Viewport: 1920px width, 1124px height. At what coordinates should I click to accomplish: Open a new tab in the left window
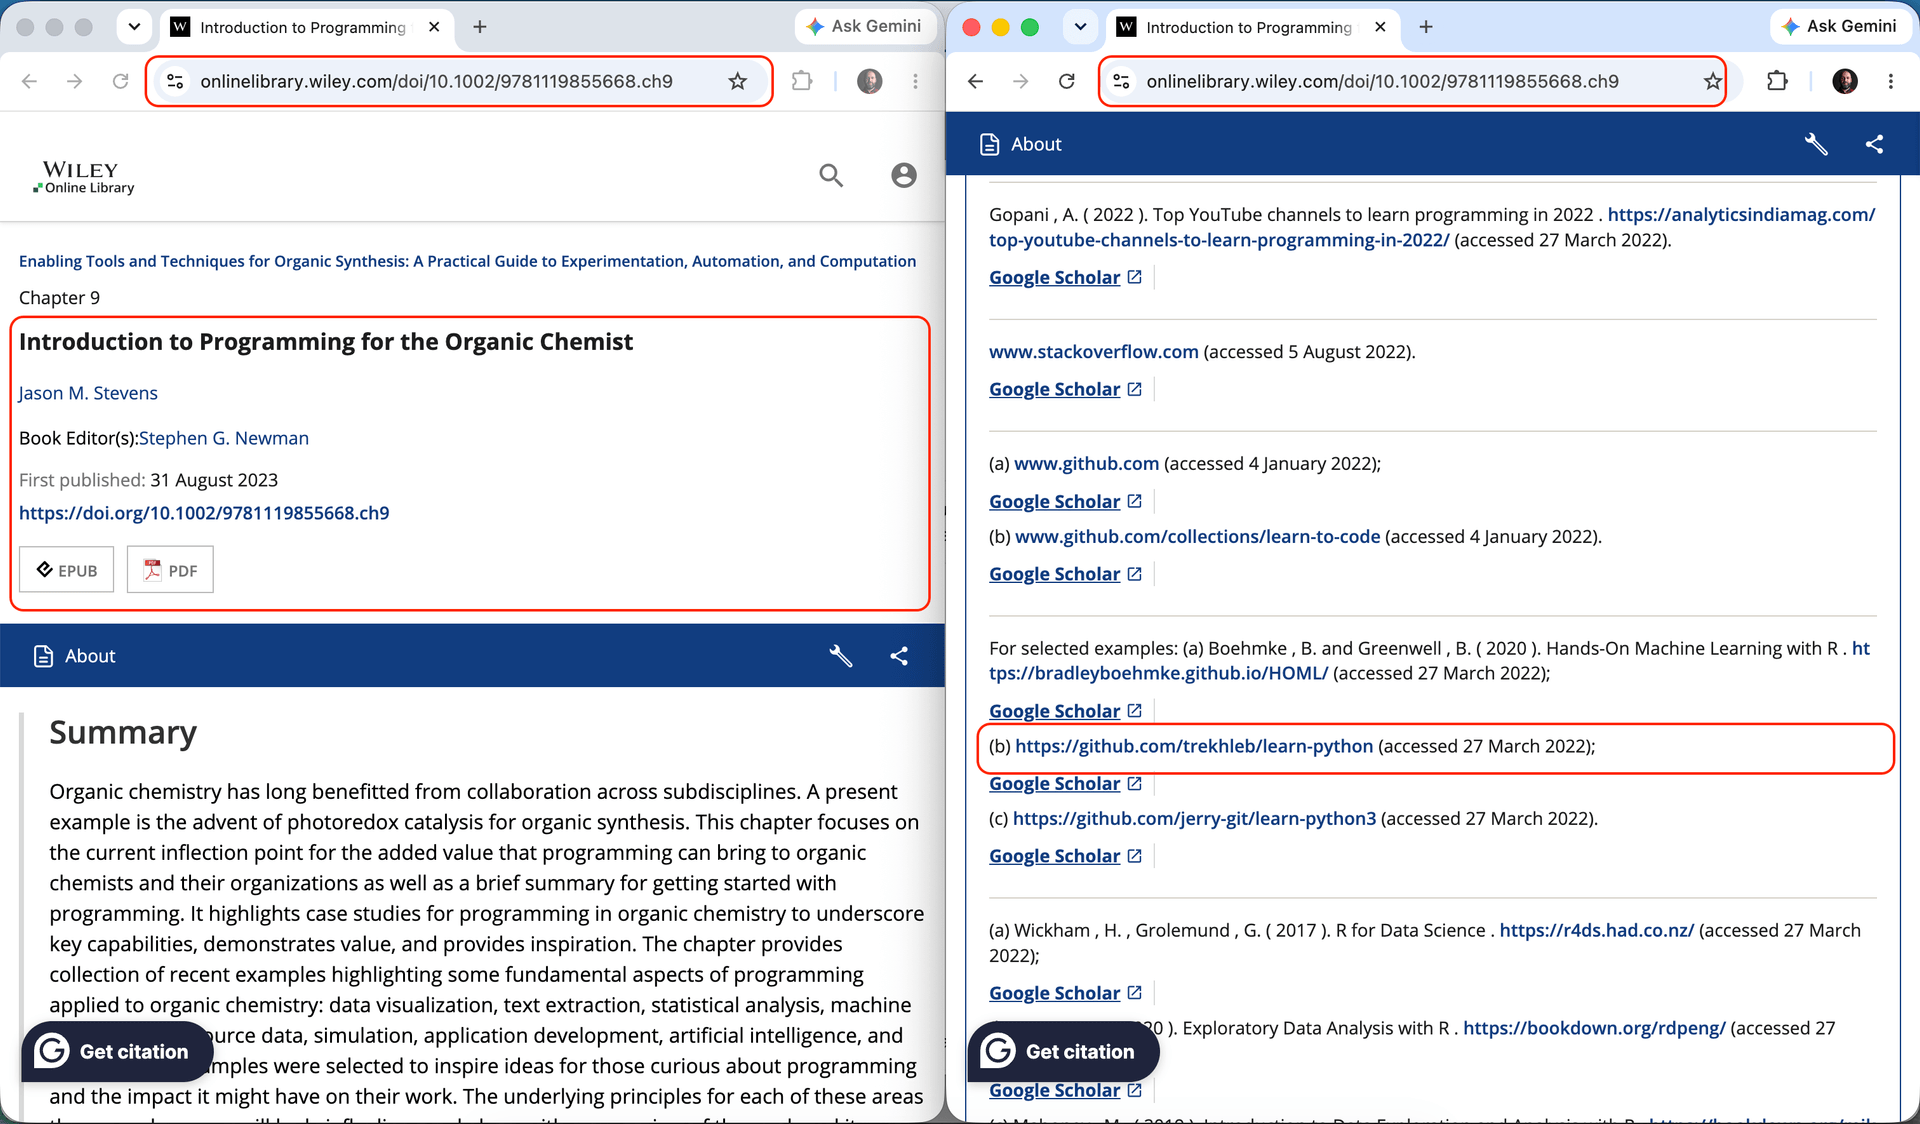click(480, 27)
